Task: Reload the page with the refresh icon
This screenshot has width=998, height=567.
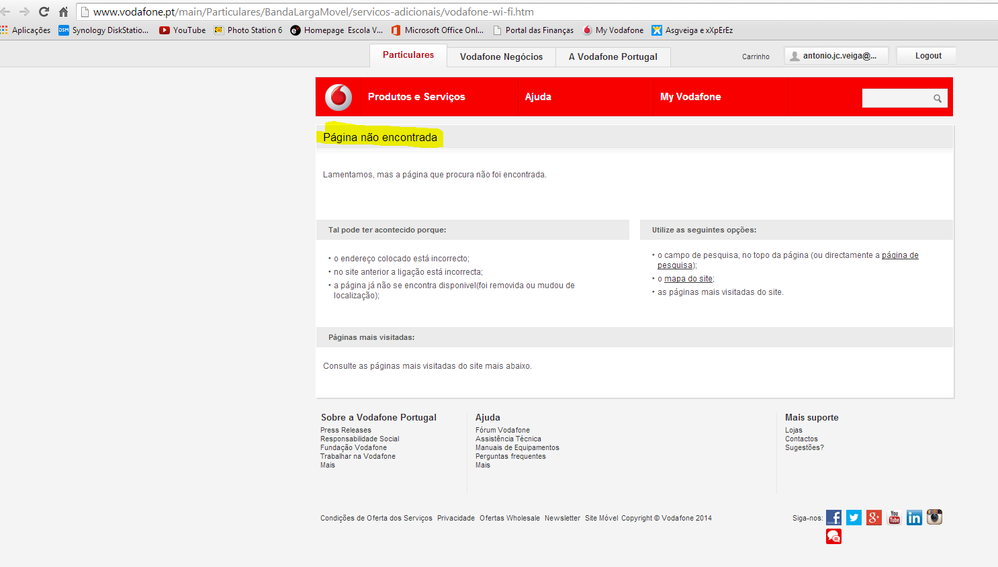Action: (x=44, y=11)
